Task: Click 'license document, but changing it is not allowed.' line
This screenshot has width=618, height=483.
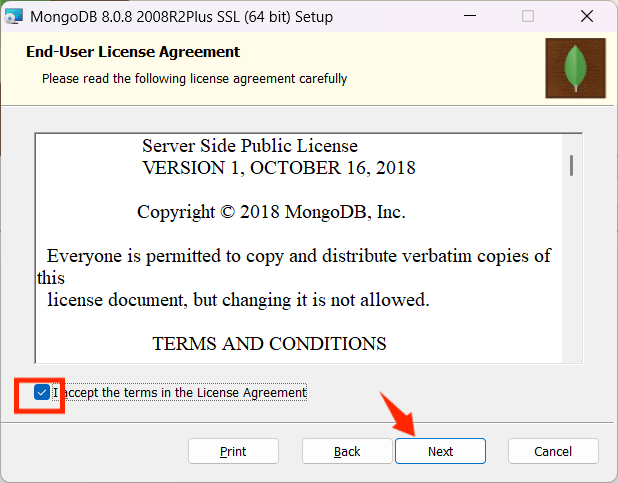Action: [238, 300]
